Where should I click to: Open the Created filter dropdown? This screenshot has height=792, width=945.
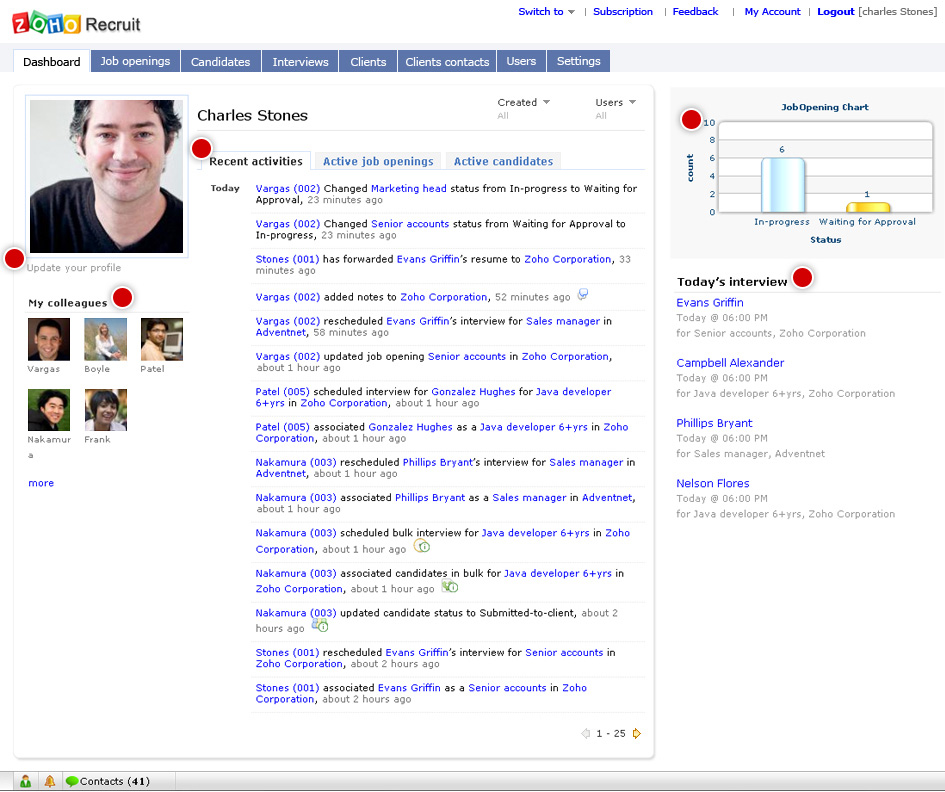(x=524, y=102)
